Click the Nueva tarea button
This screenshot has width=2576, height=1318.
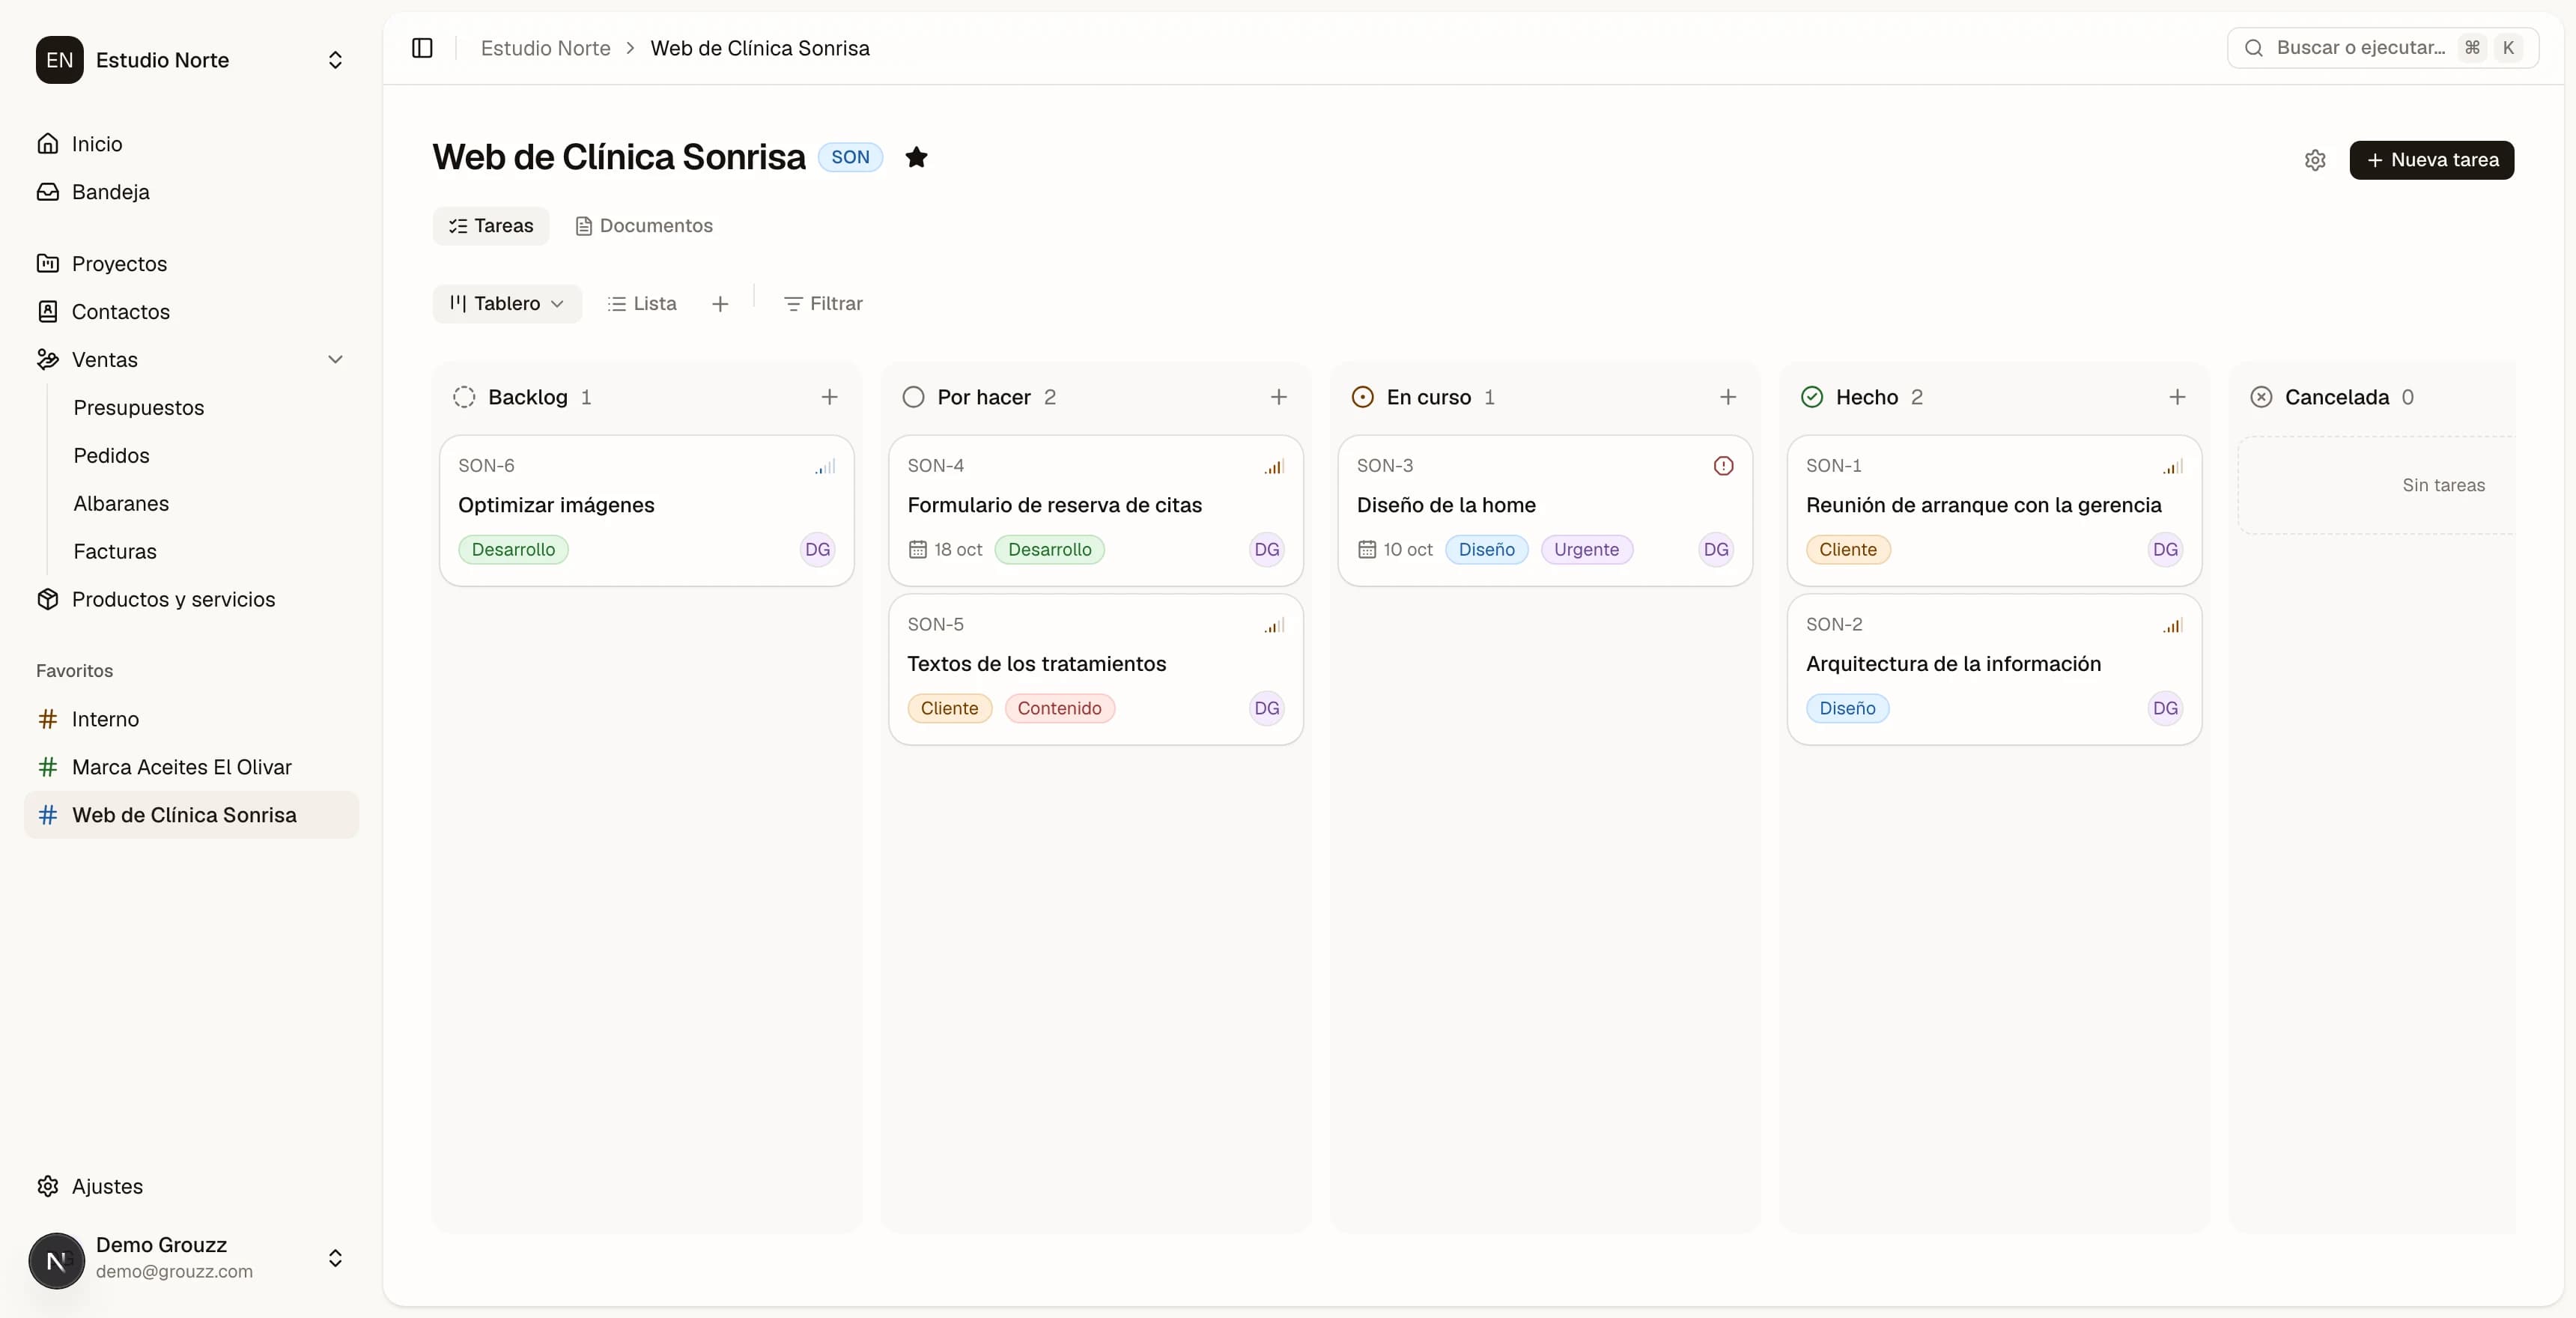pos(2431,160)
